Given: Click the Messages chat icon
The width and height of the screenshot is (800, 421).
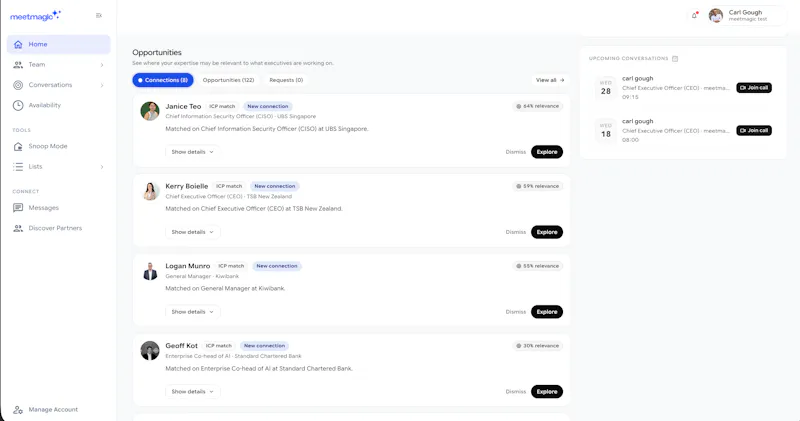Looking at the screenshot, I should 18,208.
